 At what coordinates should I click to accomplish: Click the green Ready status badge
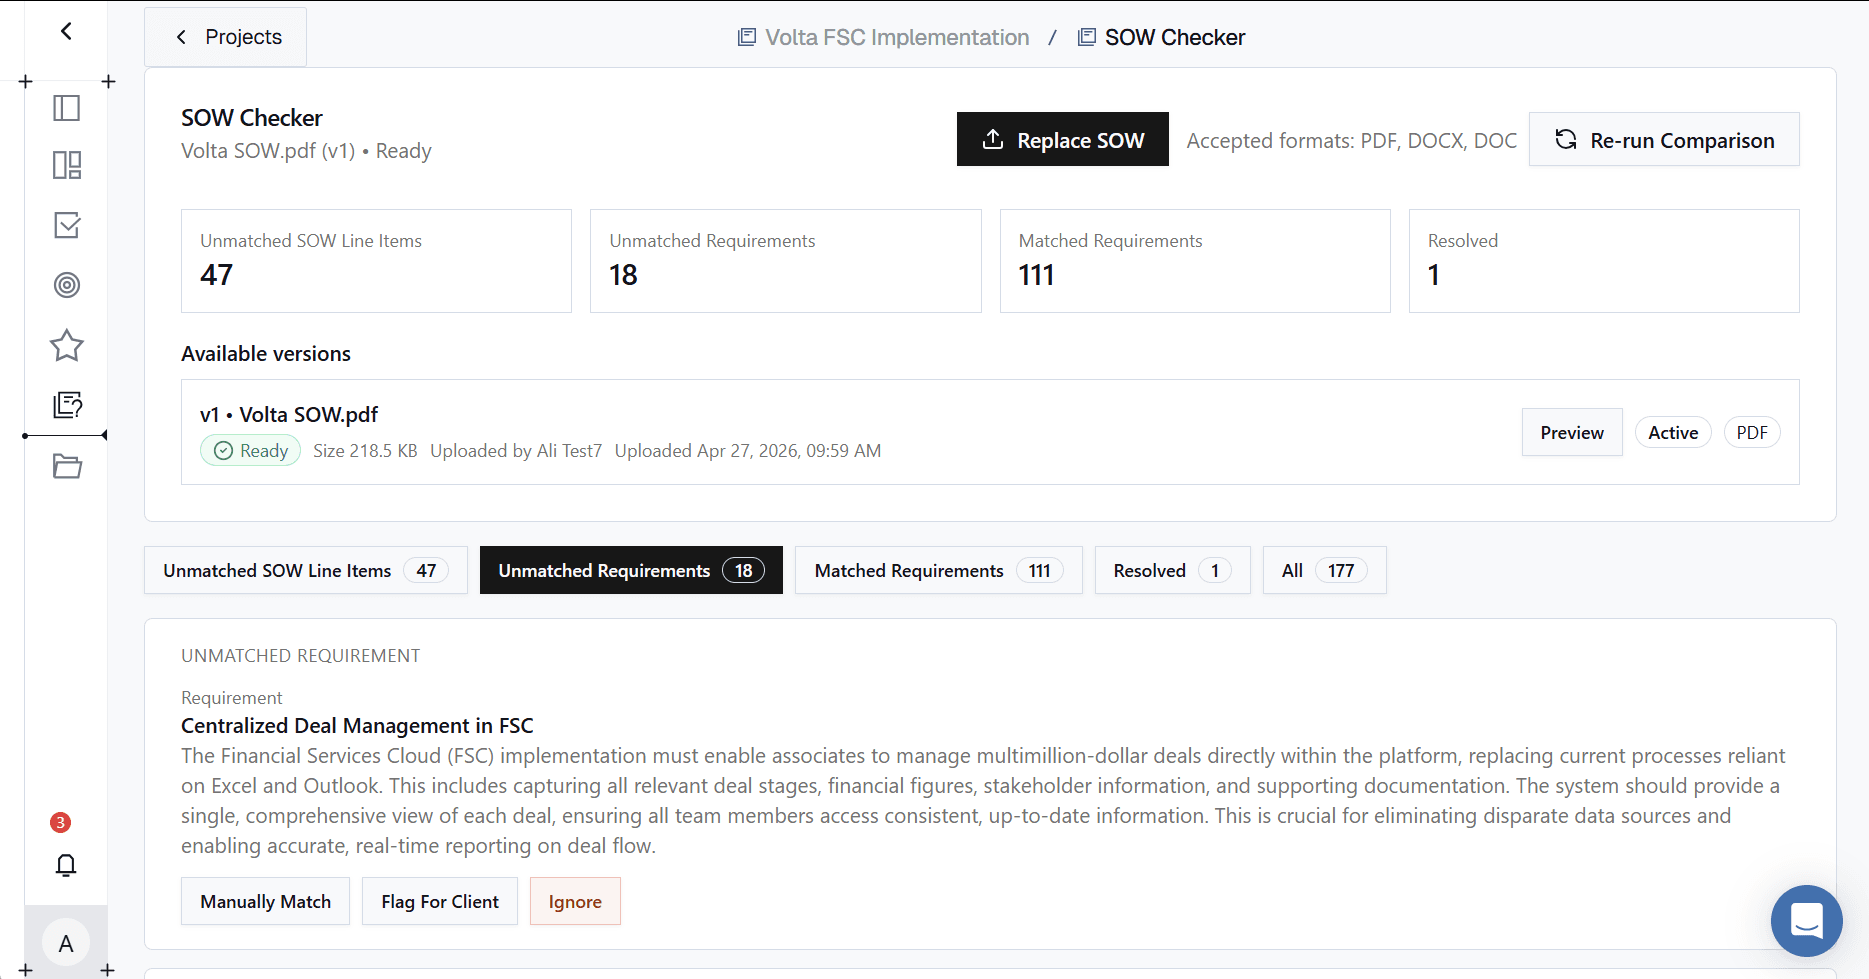250,450
